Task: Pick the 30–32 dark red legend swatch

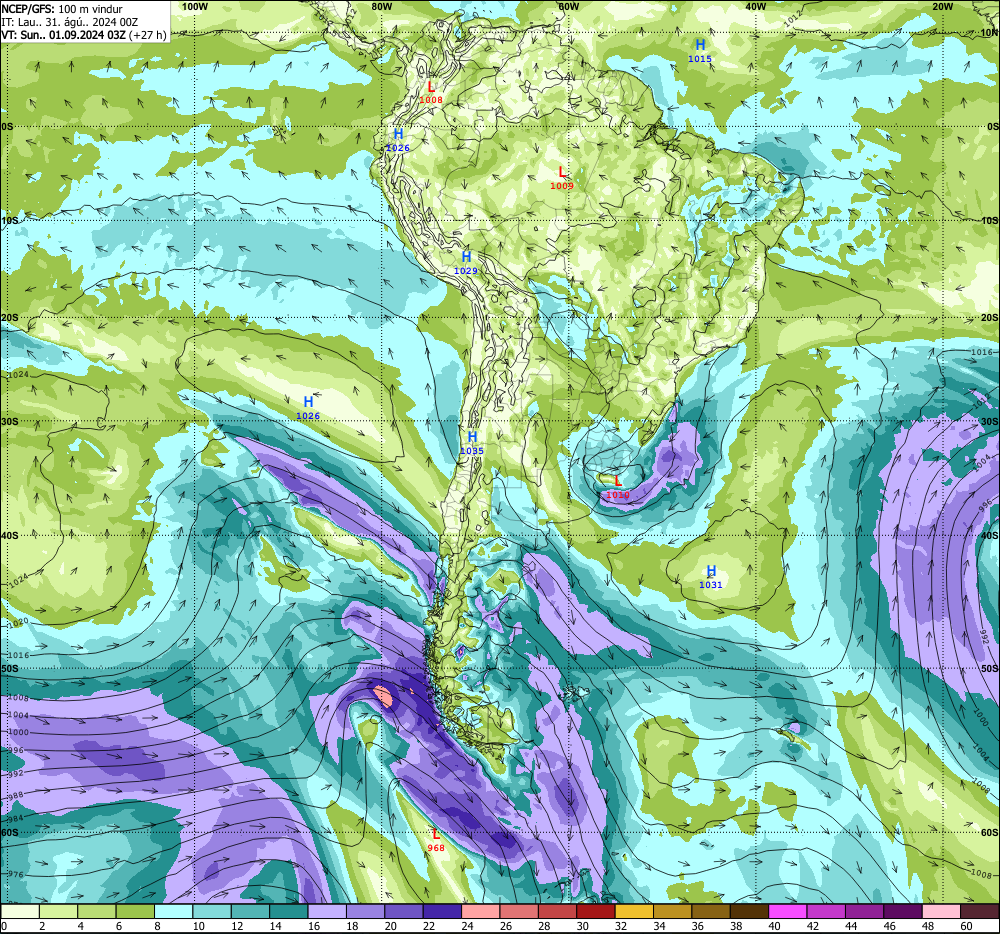Action: coord(596,911)
